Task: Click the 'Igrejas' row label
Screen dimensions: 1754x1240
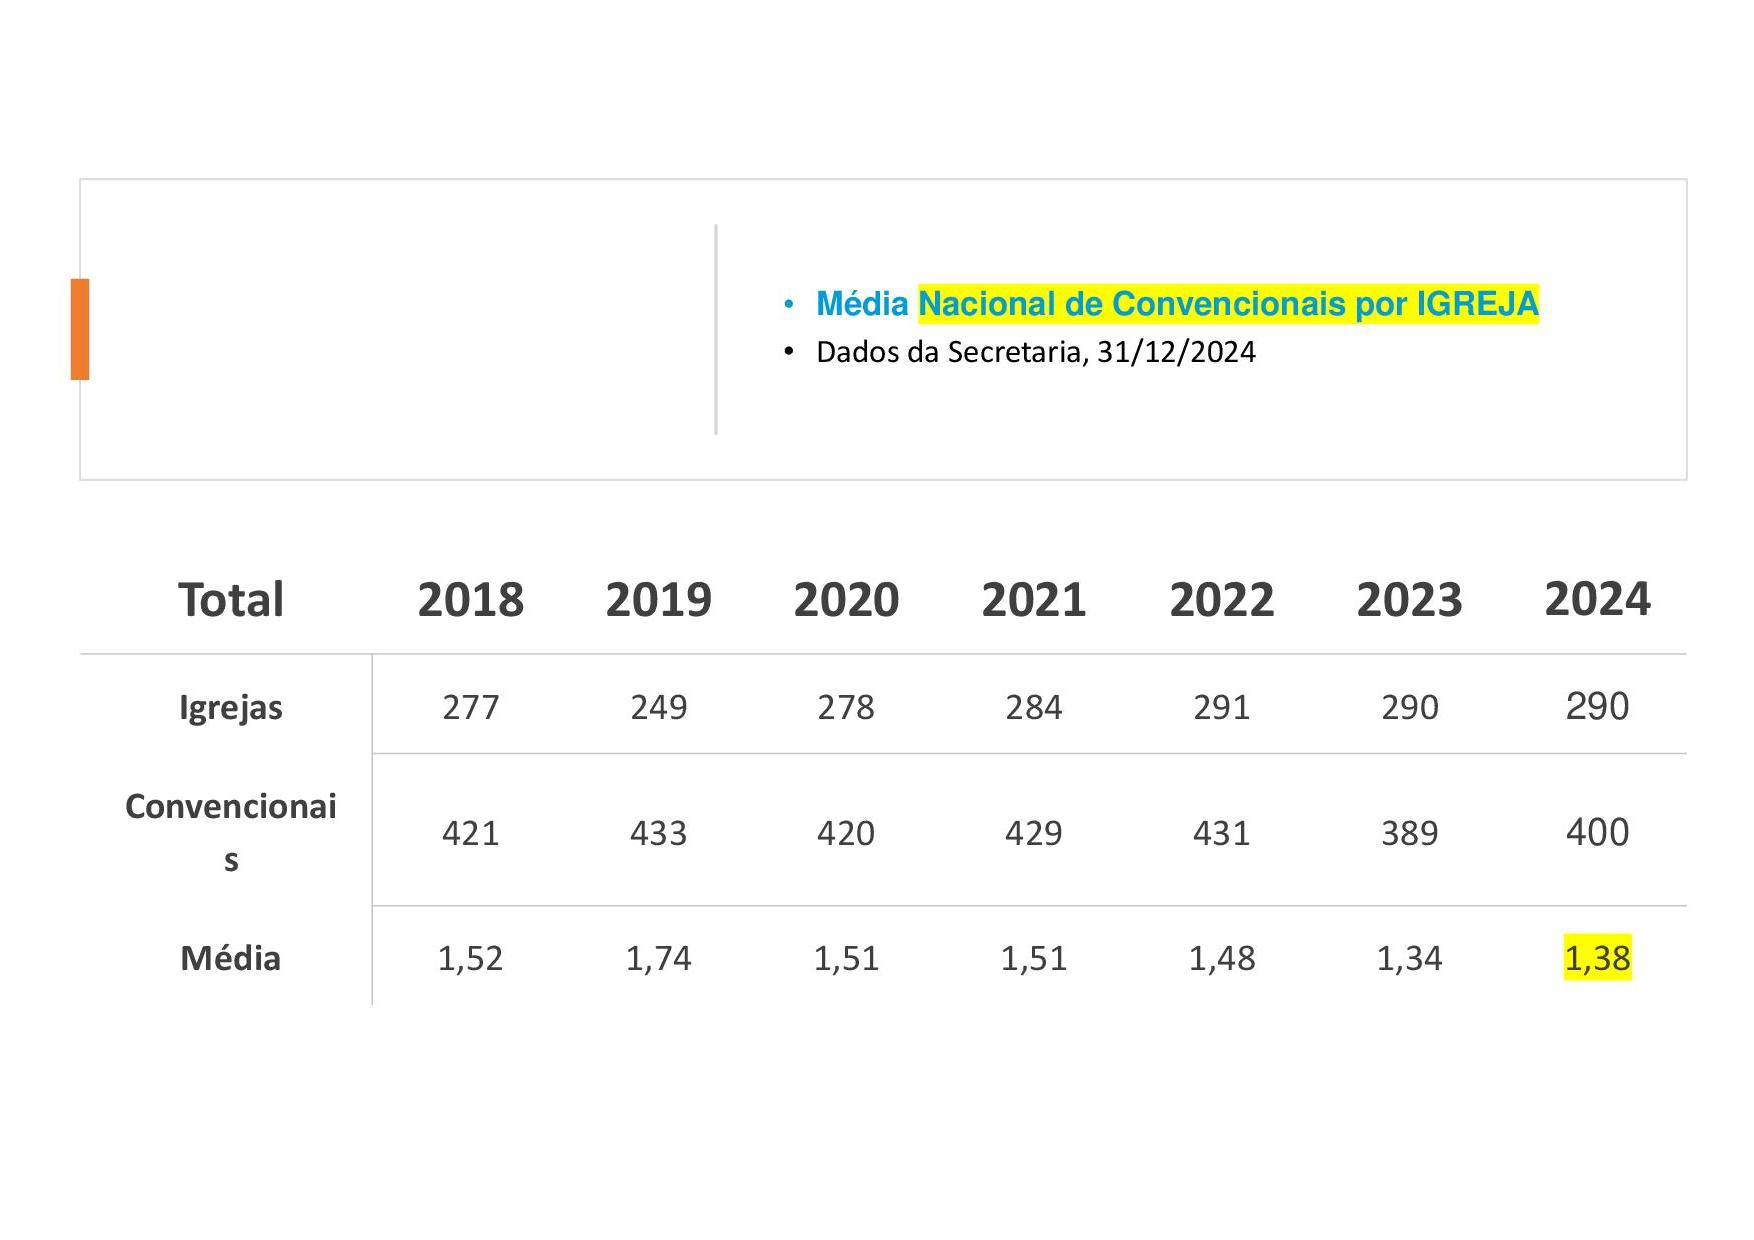Action: coord(231,708)
